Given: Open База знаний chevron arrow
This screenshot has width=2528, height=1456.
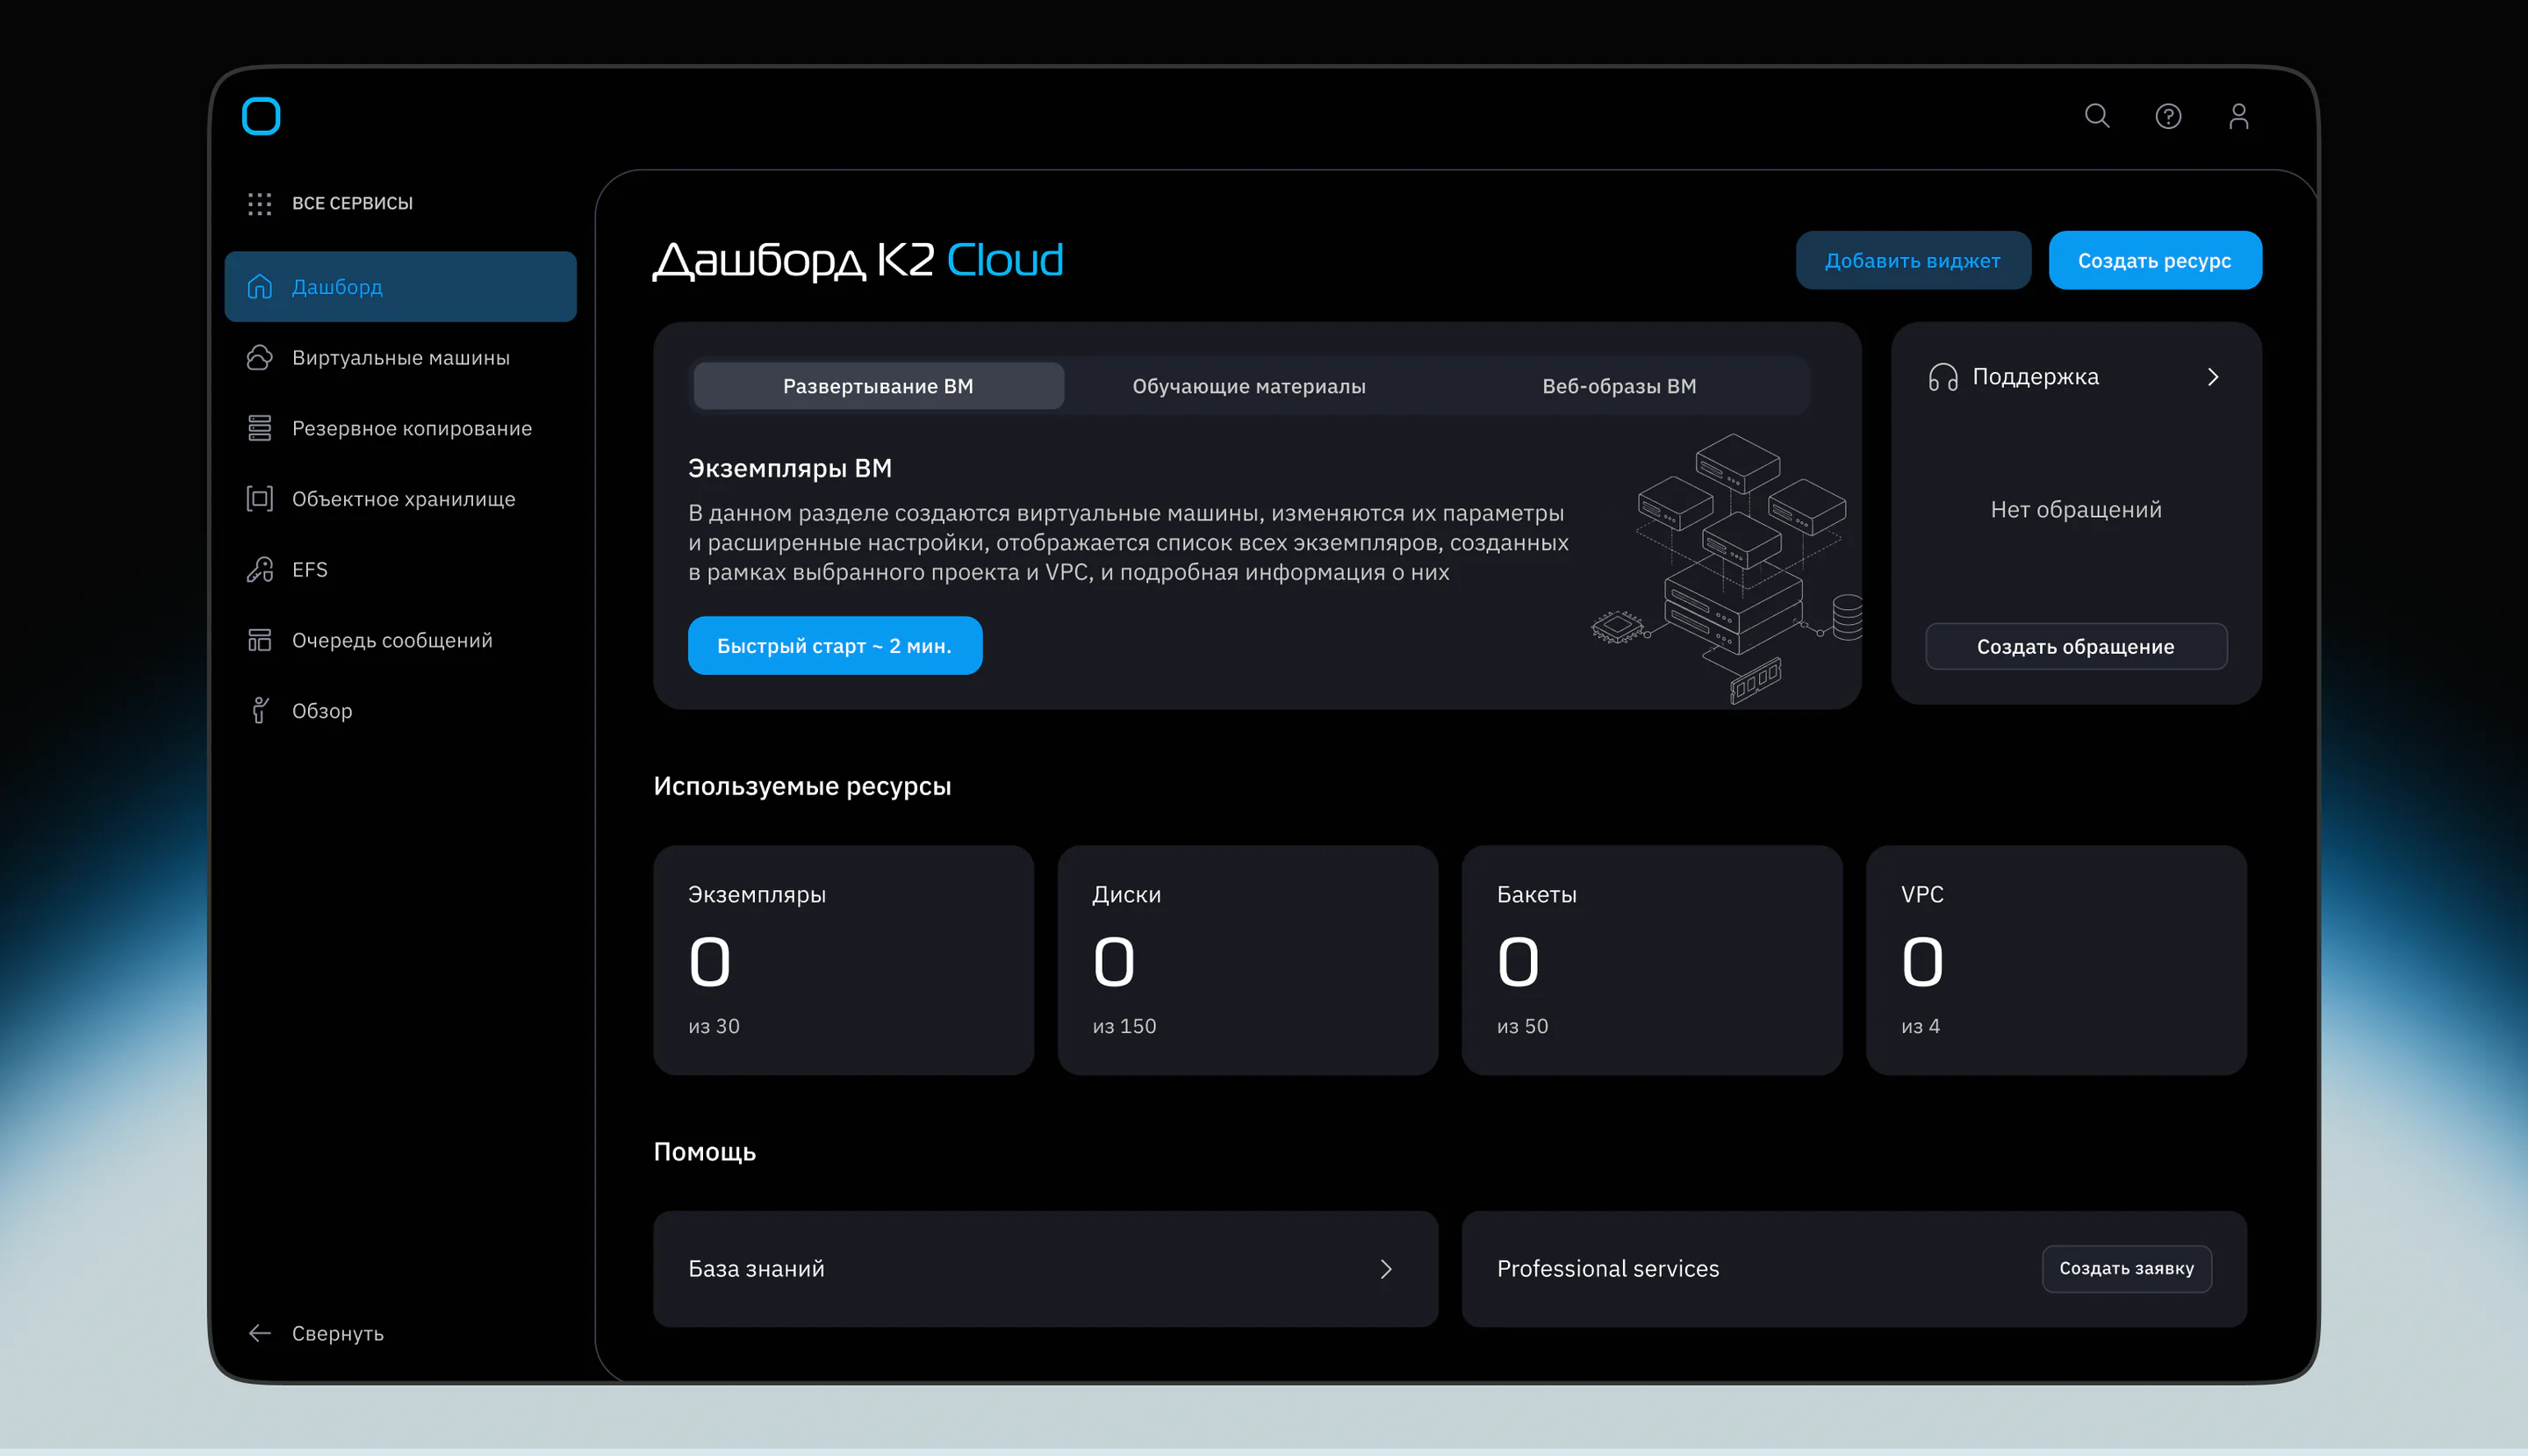Looking at the screenshot, I should (x=1386, y=1269).
